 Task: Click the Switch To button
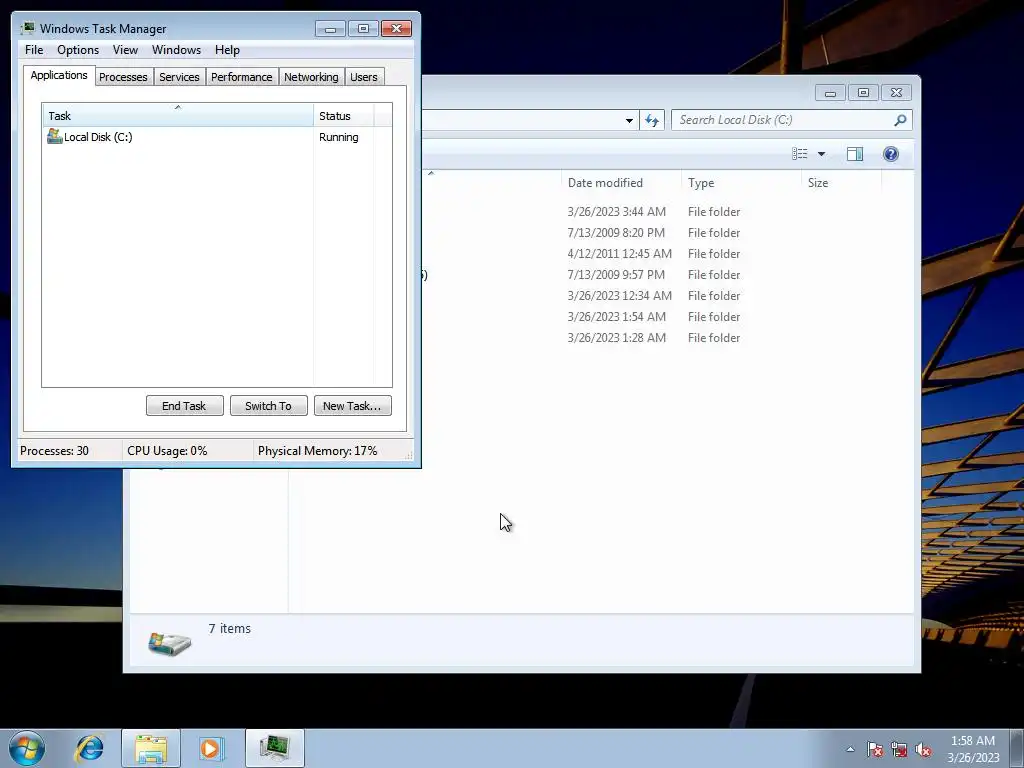point(268,406)
